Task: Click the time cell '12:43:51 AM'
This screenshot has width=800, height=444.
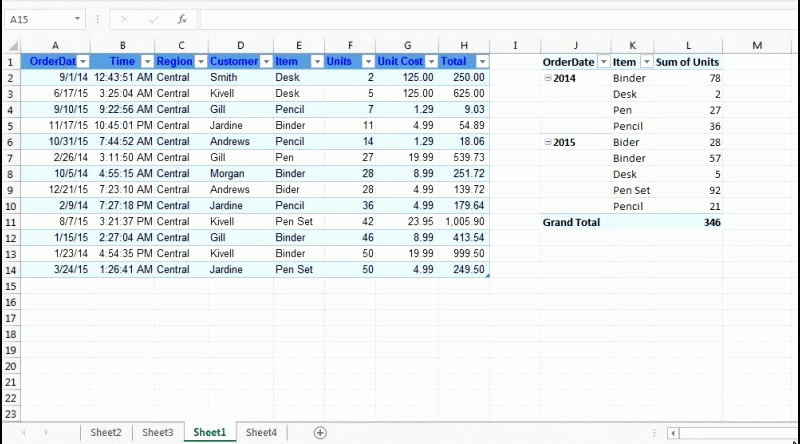Action: [122, 78]
